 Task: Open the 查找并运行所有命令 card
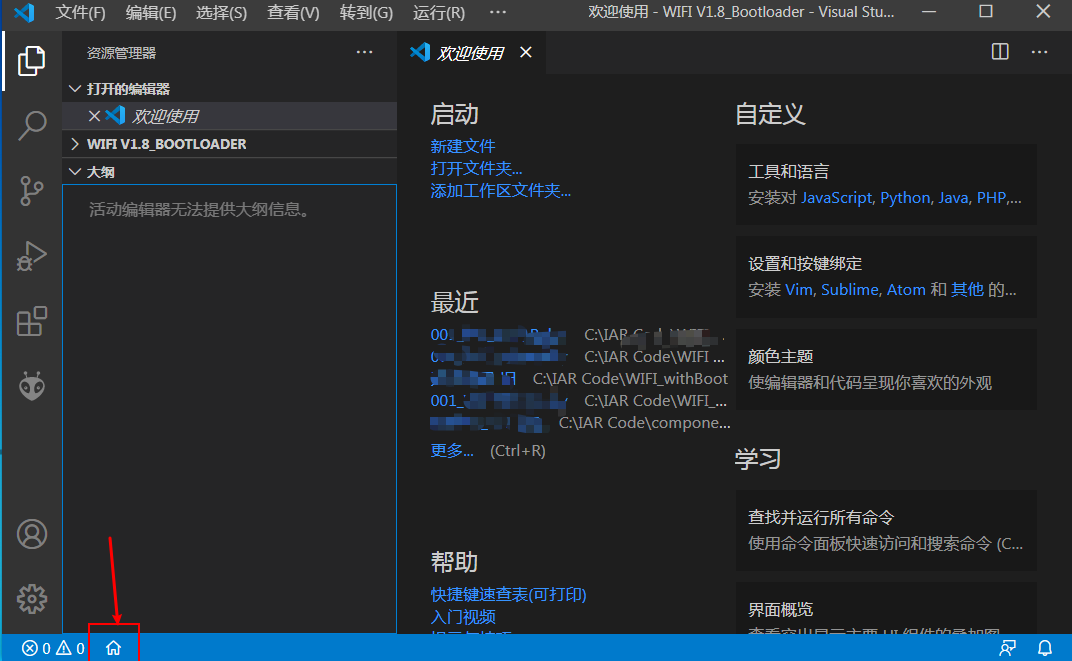886,530
